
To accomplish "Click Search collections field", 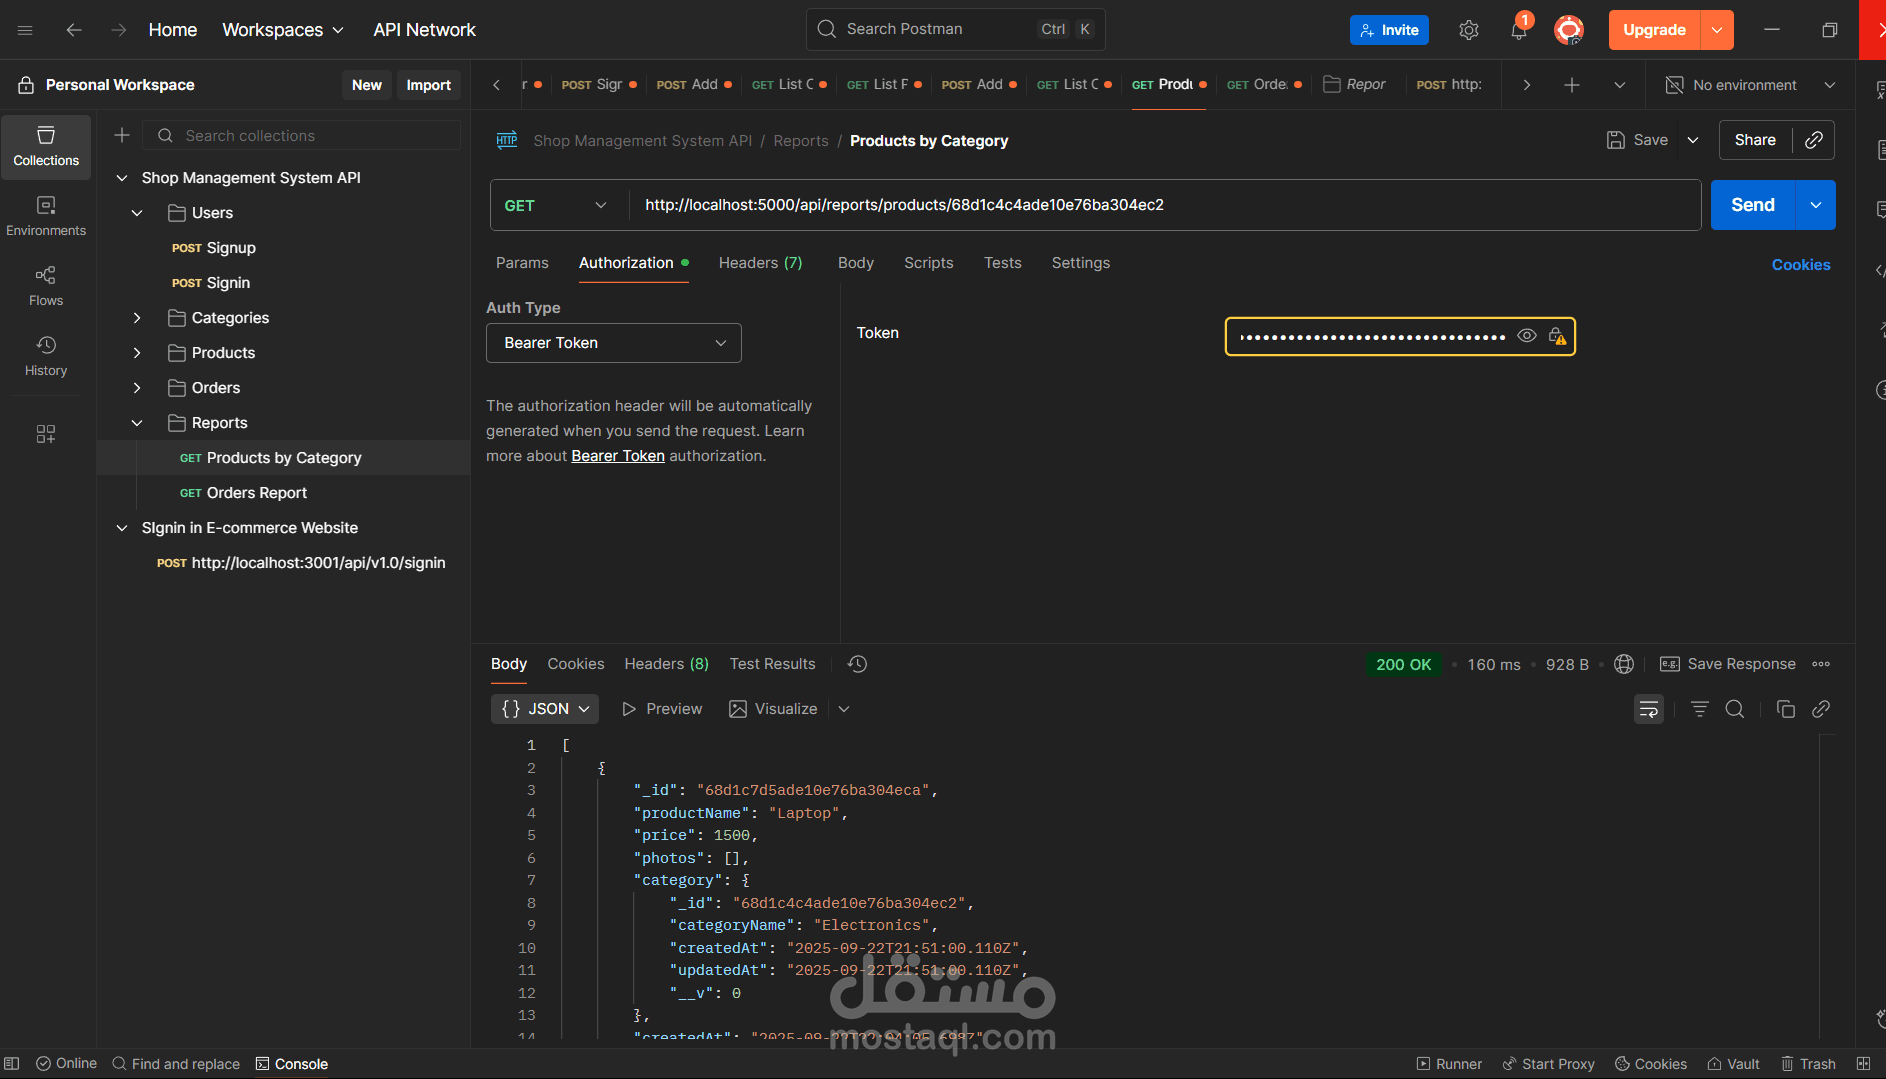I will [x=301, y=135].
